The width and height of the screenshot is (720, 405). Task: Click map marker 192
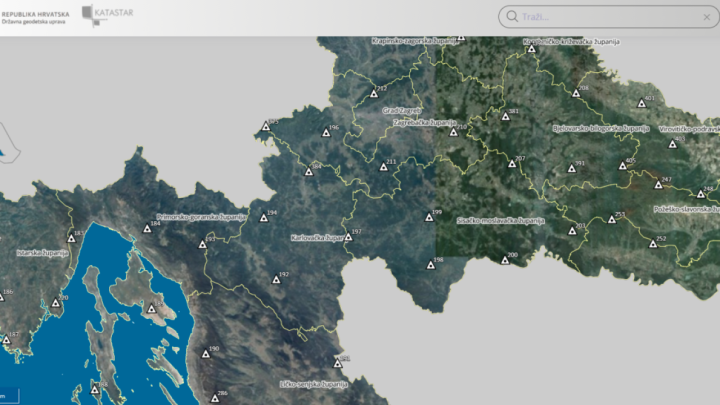pos(274,281)
